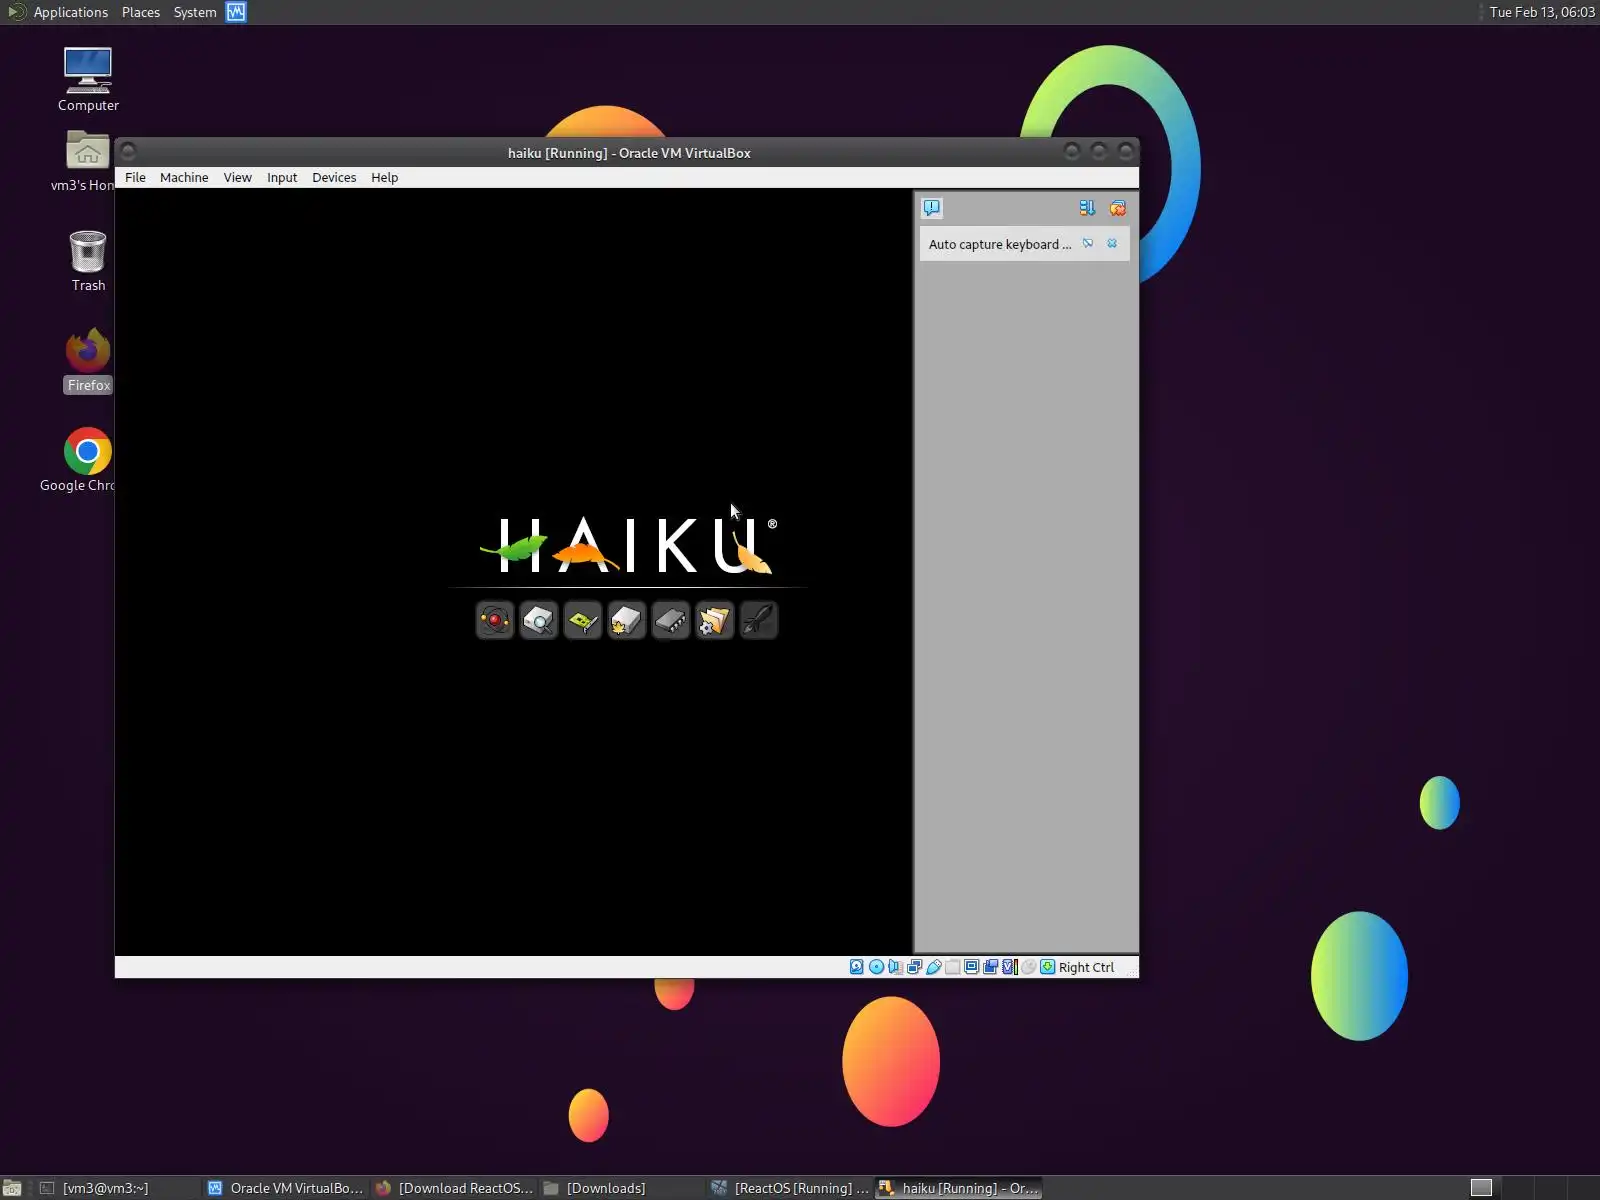Click the haiku [Running] window title bar
The width and height of the screenshot is (1600, 1200).
[628, 152]
